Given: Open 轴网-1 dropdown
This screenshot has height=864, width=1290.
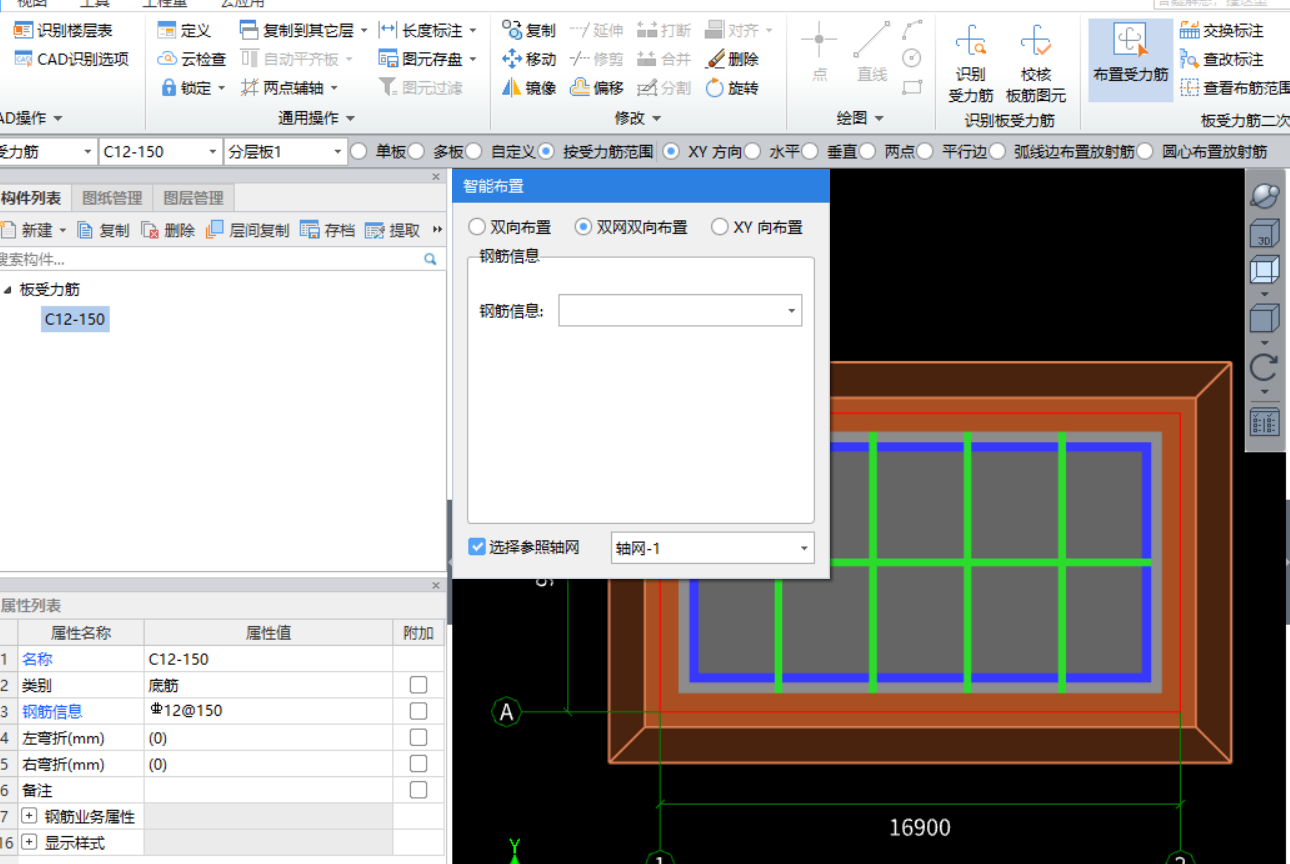Looking at the screenshot, I should pyautogui.click(x=804, y=548).
